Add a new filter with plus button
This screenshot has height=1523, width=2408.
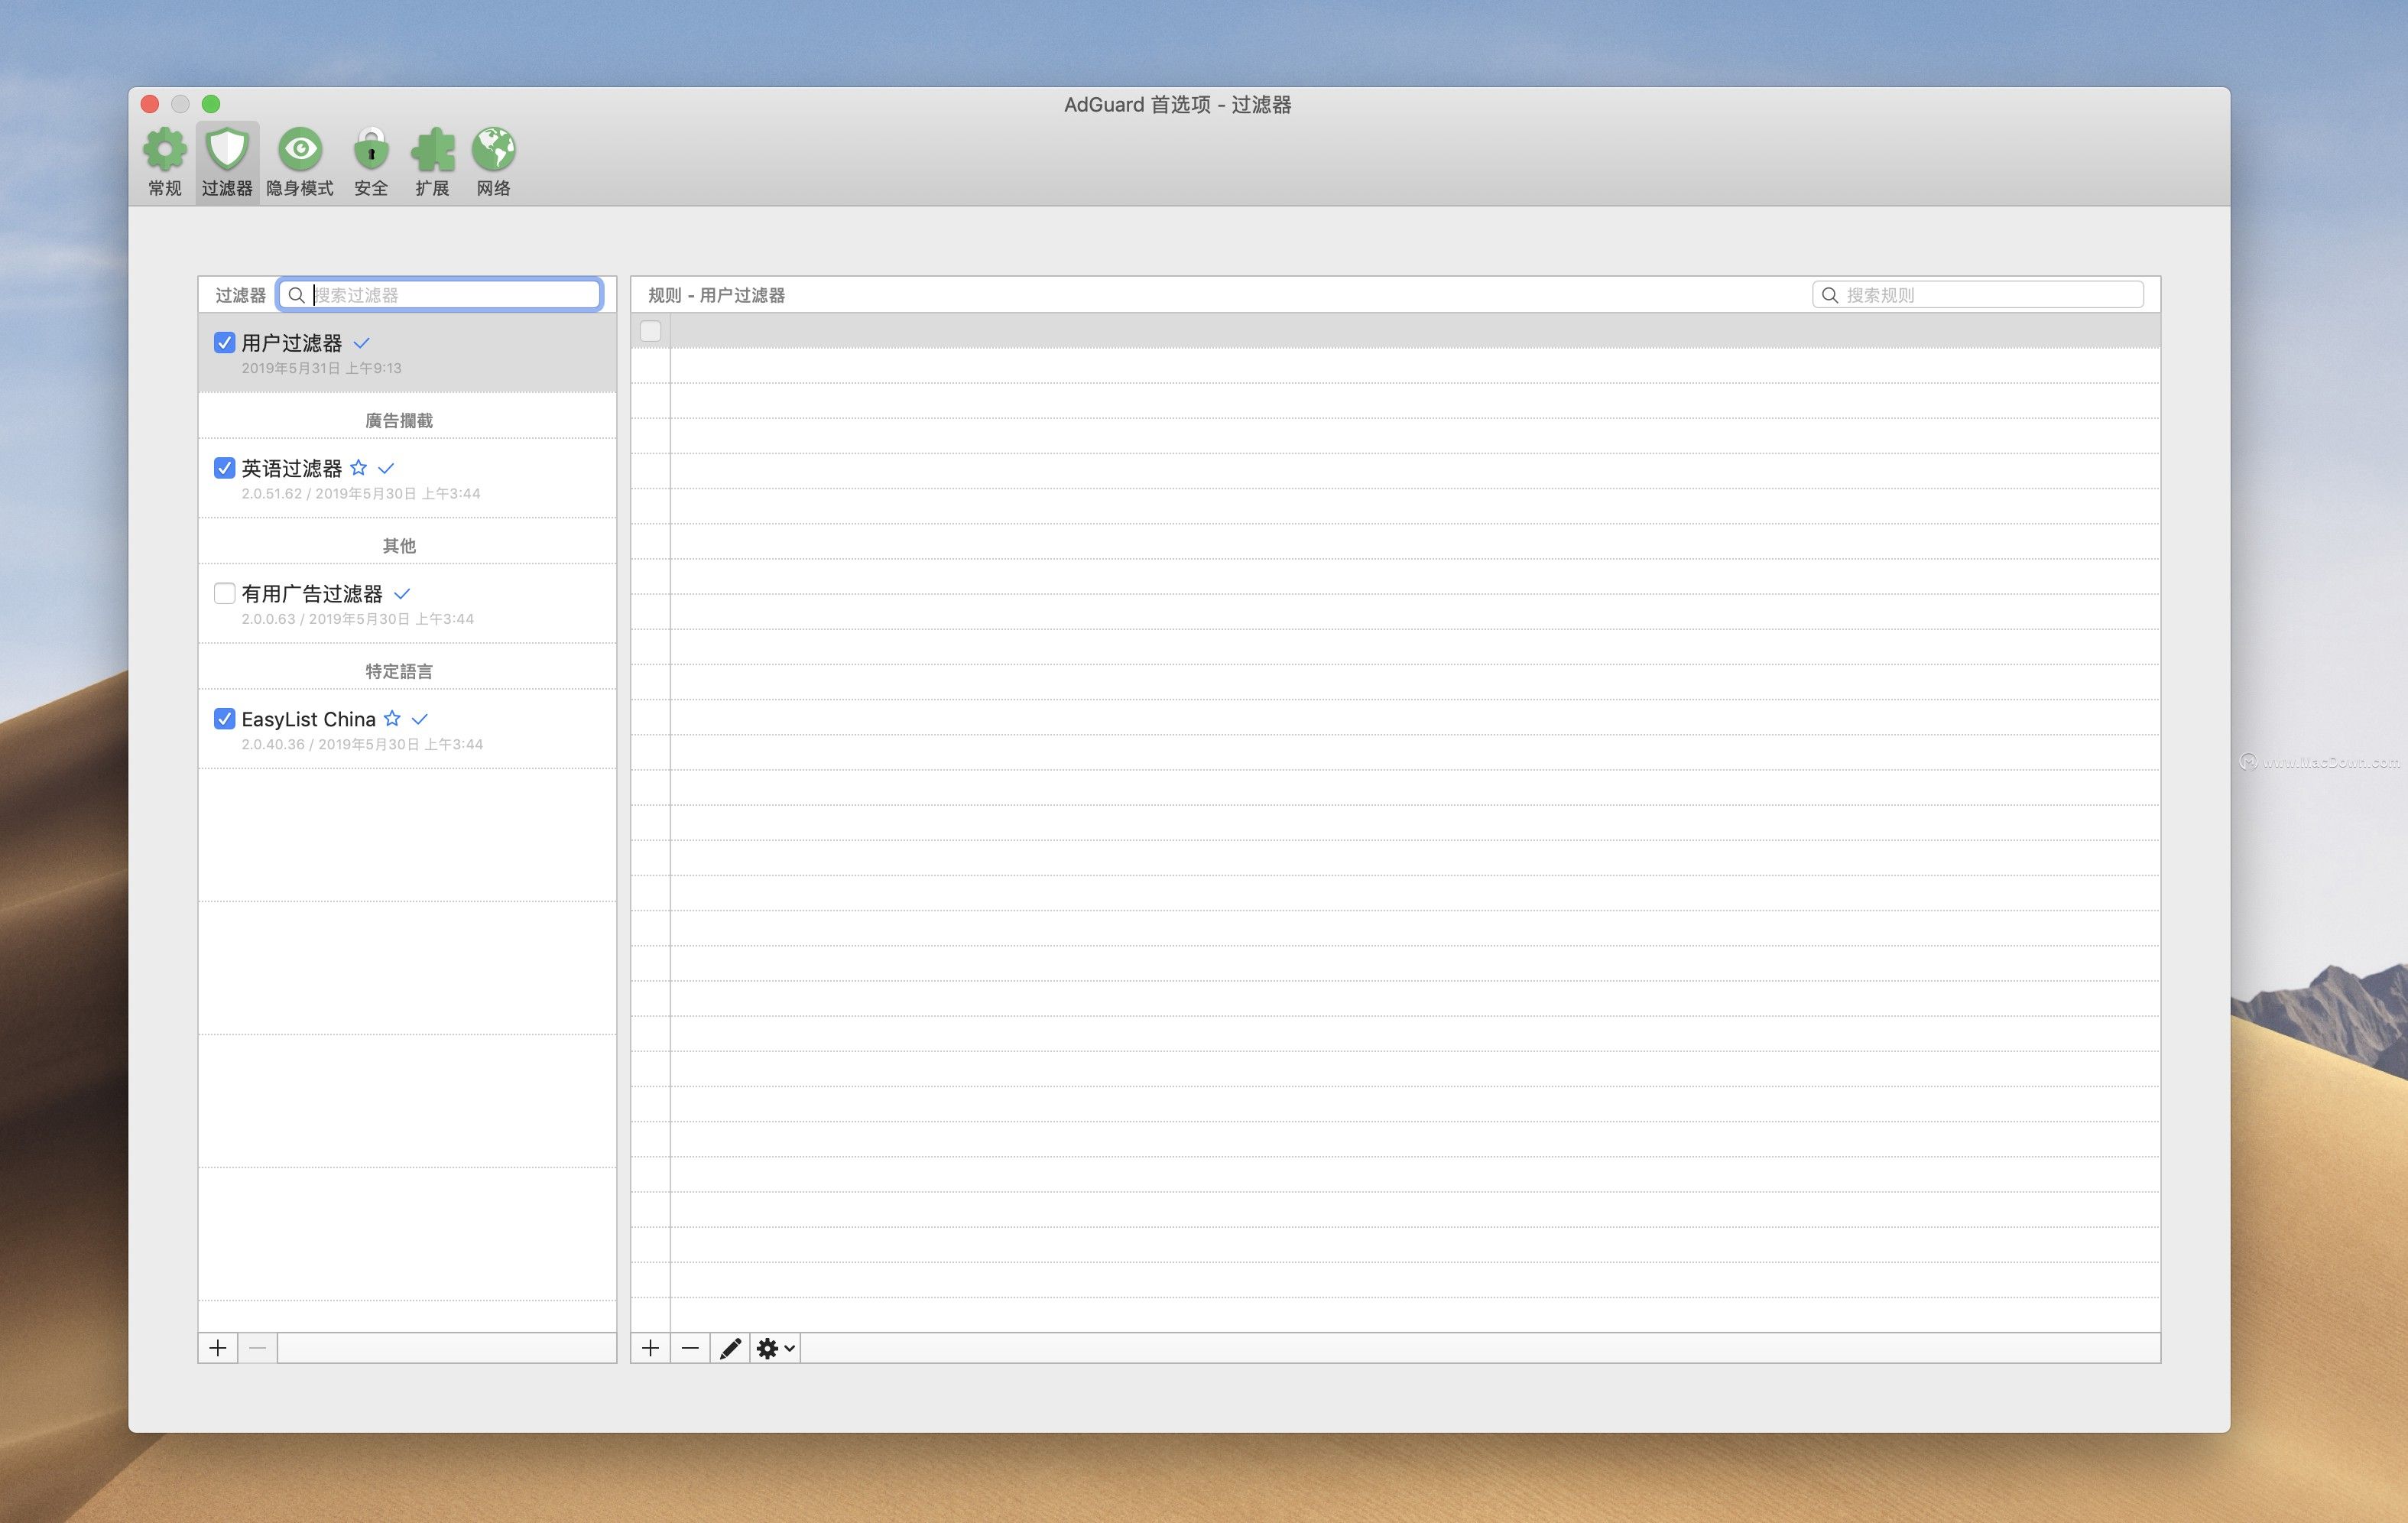(218, 1348)
